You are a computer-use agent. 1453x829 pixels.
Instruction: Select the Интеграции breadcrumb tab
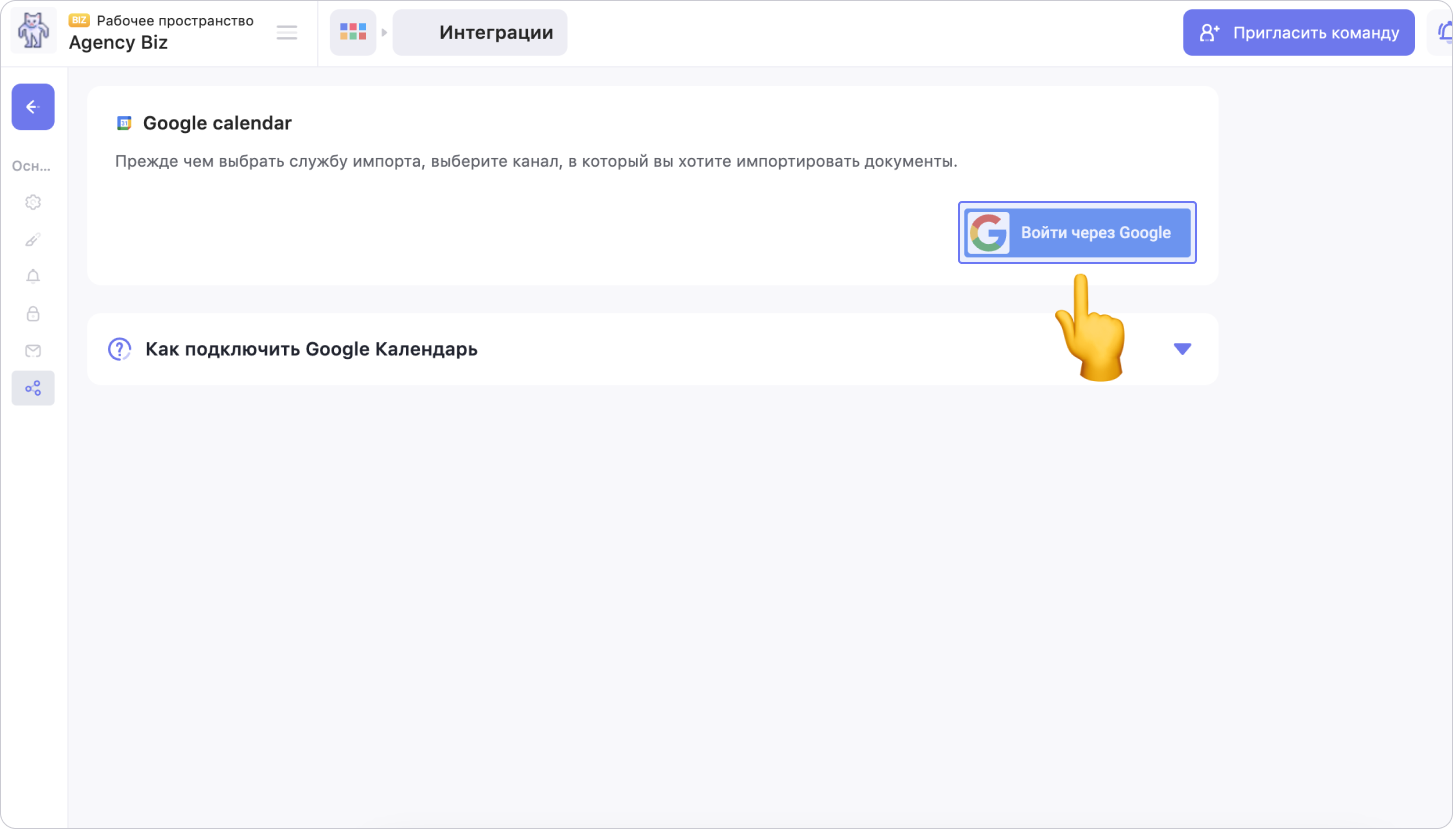(480, 33)
